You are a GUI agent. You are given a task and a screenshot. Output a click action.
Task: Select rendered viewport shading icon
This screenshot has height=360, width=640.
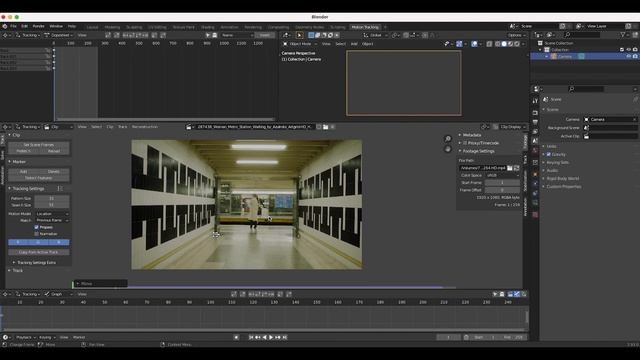click(517, 44)
